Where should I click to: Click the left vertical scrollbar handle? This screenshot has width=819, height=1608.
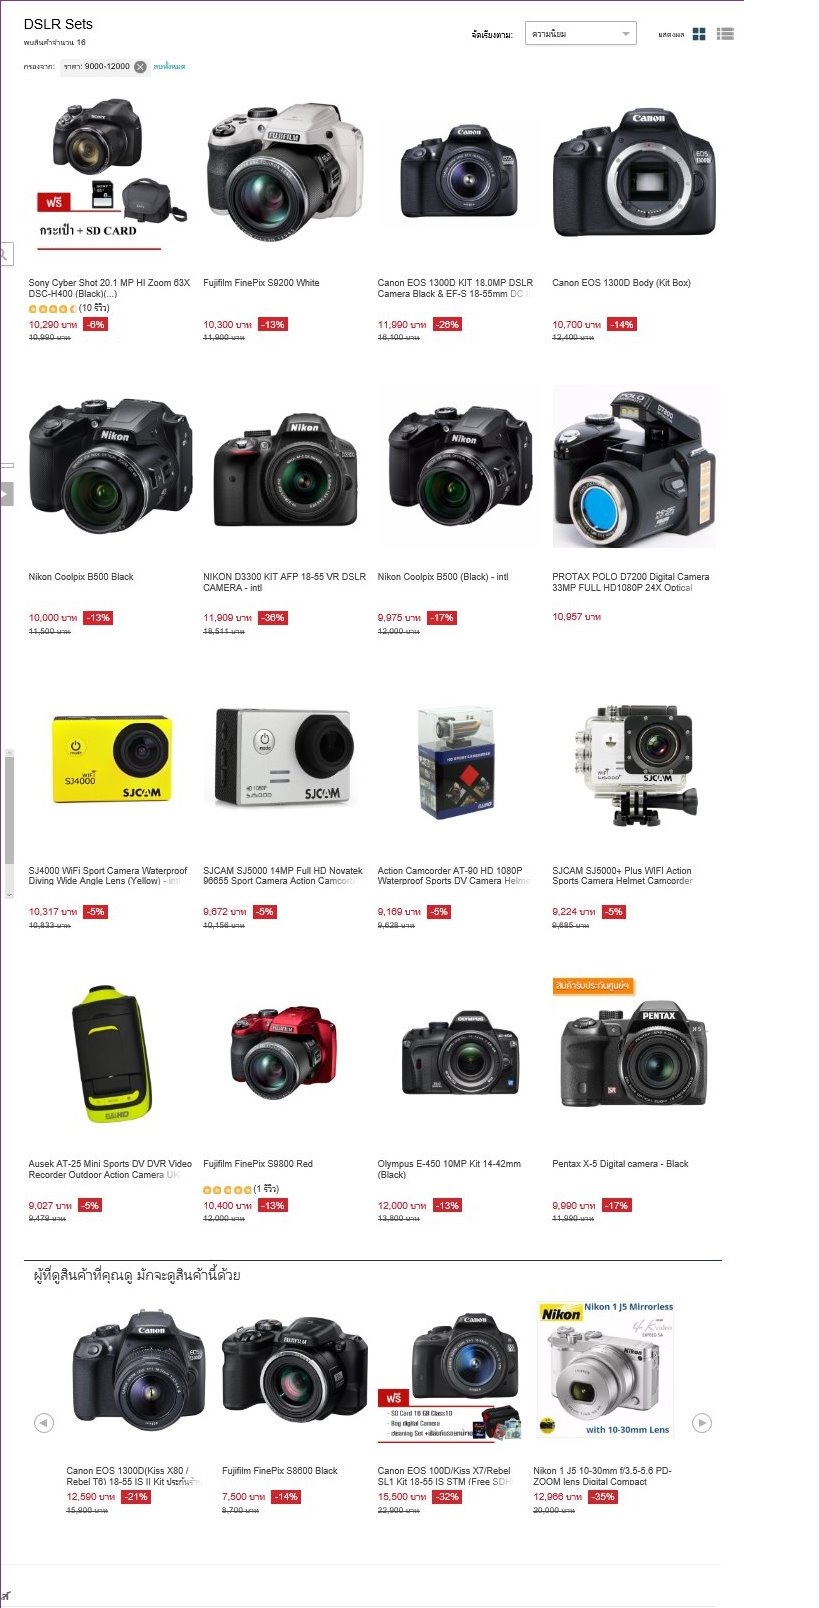click(9, 808)
